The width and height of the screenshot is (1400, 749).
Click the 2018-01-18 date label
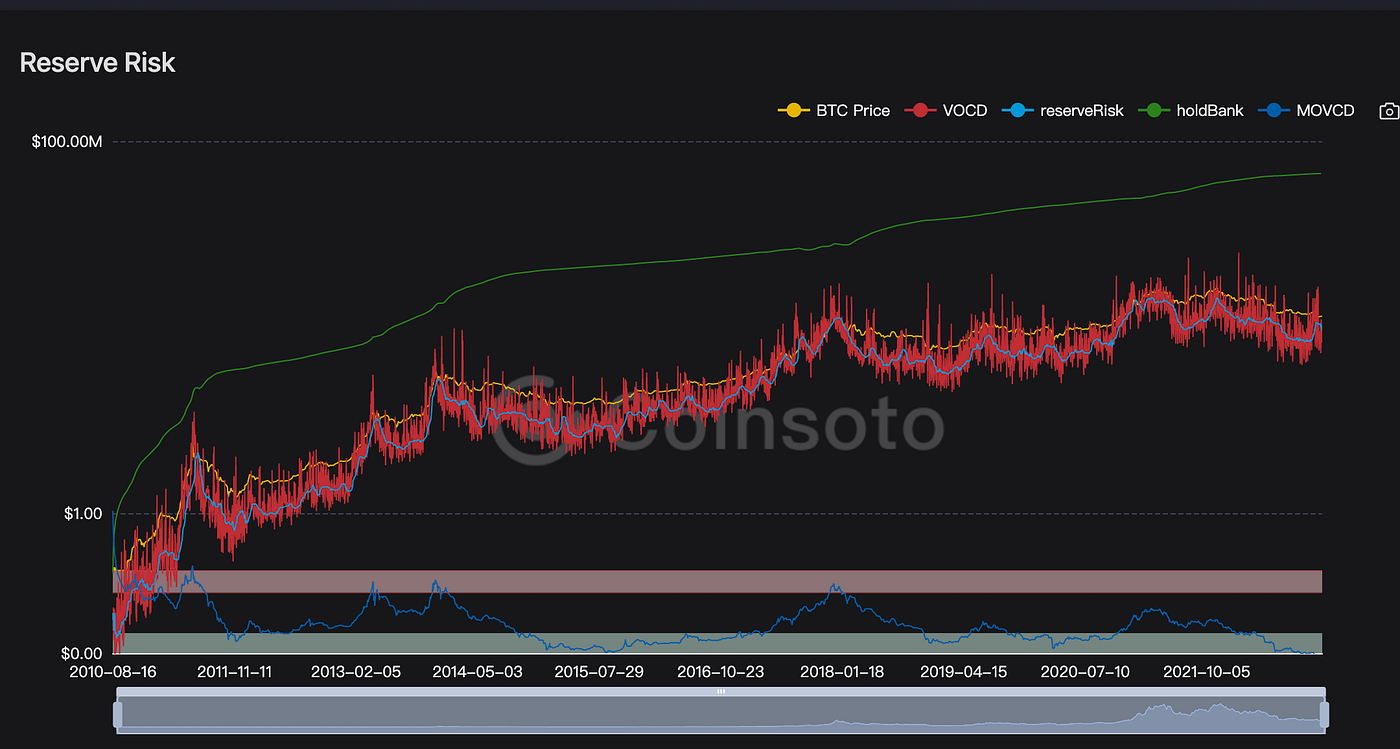pos(844,672)
